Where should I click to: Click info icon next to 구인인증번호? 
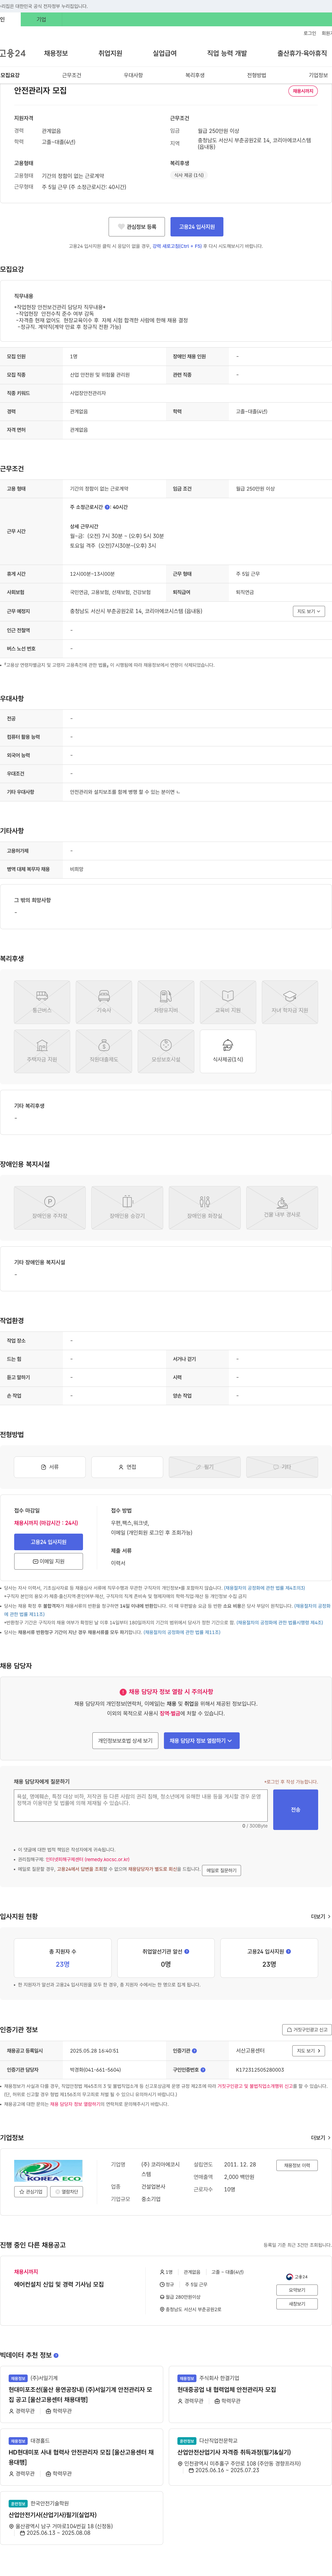pos(203,2070)
